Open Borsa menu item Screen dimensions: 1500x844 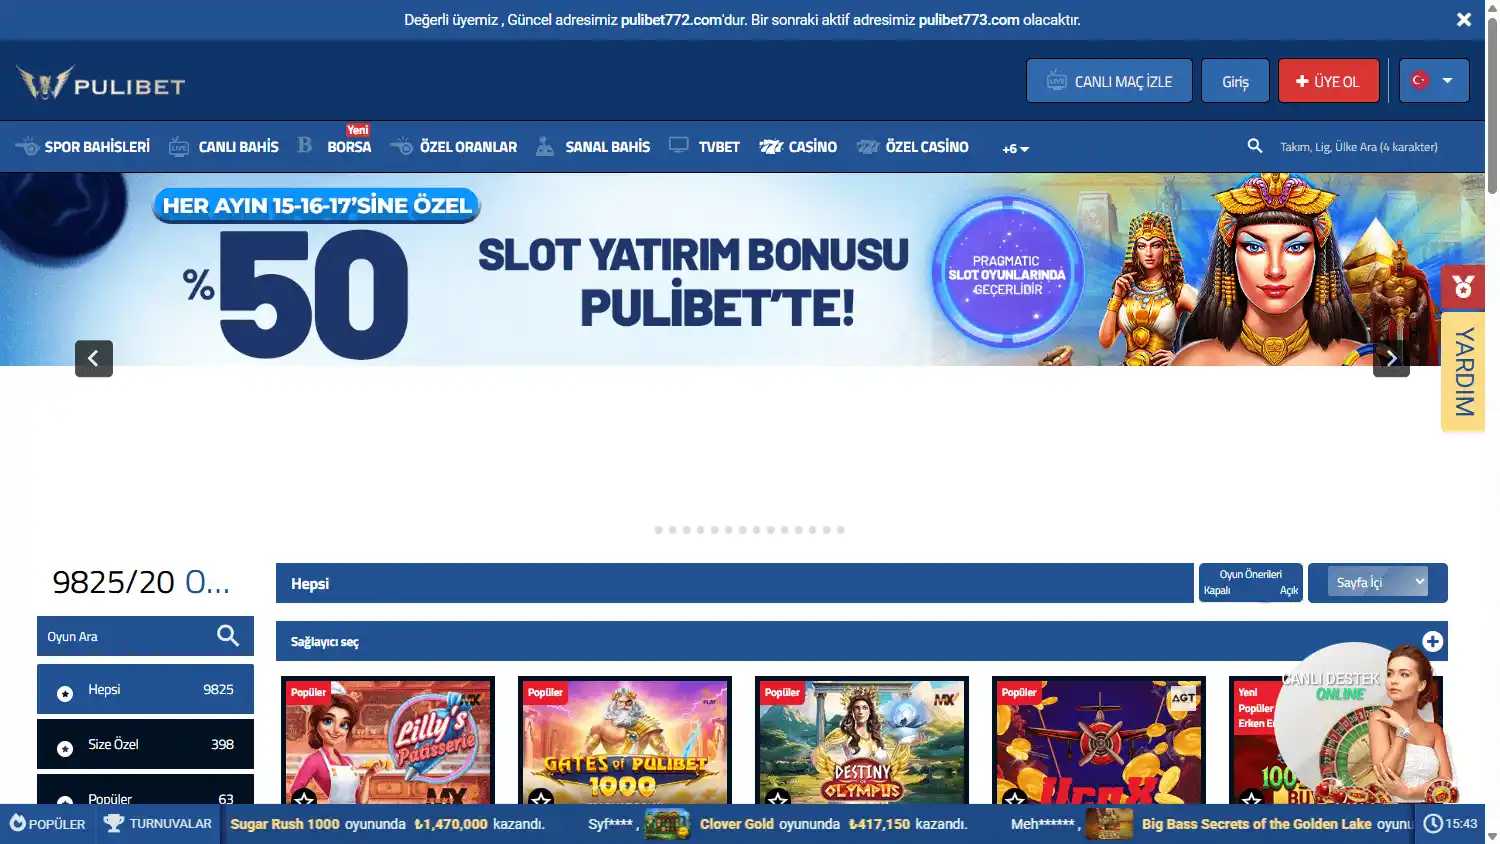[335, 147]
